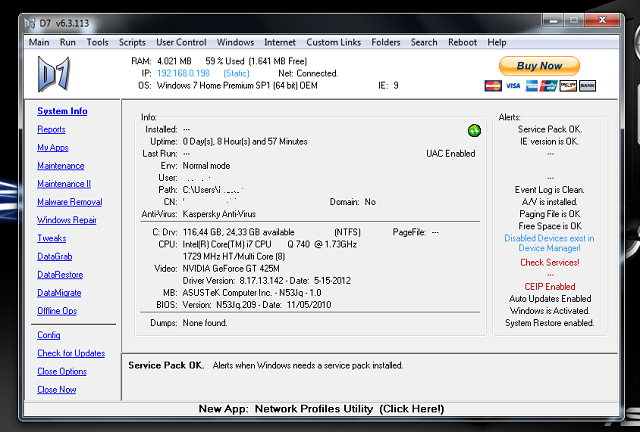
Task: Click the green refresh icon in Info panel
Action: (474, 131)
